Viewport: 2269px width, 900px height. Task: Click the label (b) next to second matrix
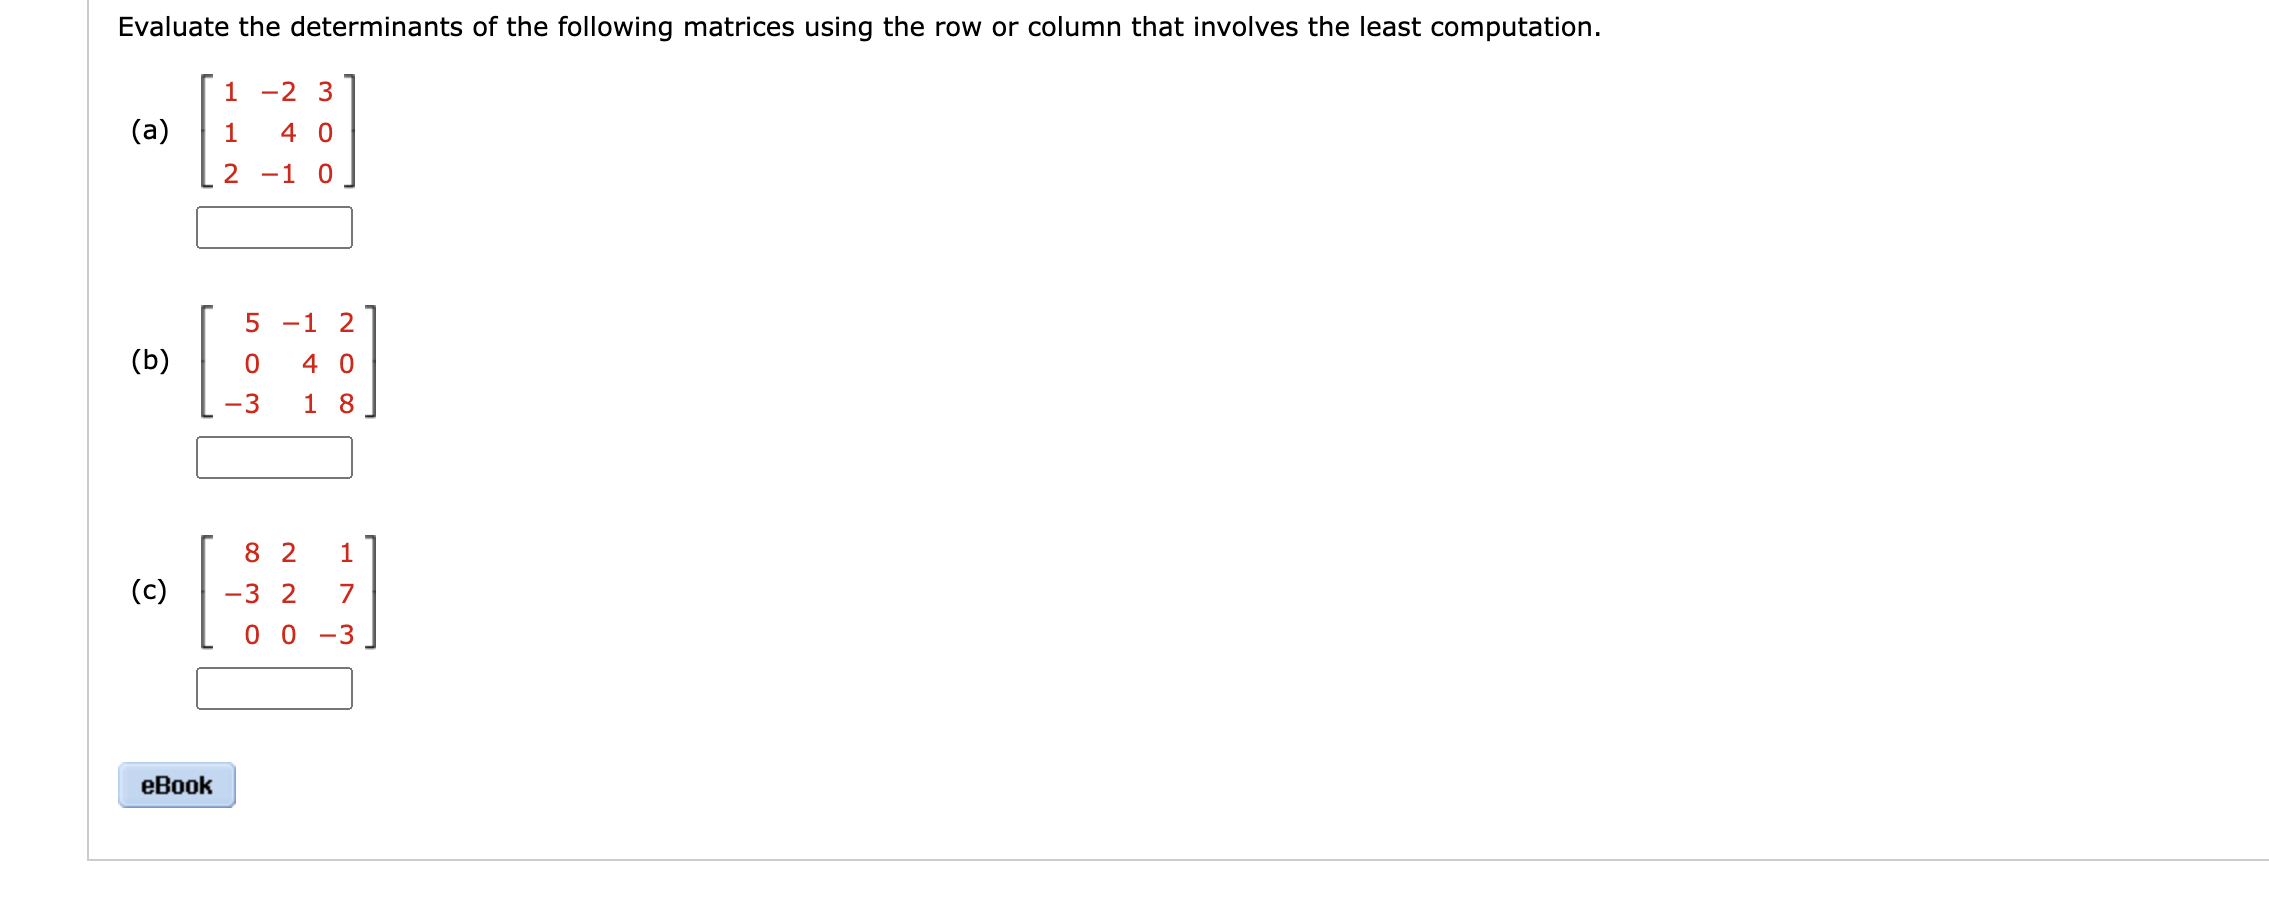[148, 360]
